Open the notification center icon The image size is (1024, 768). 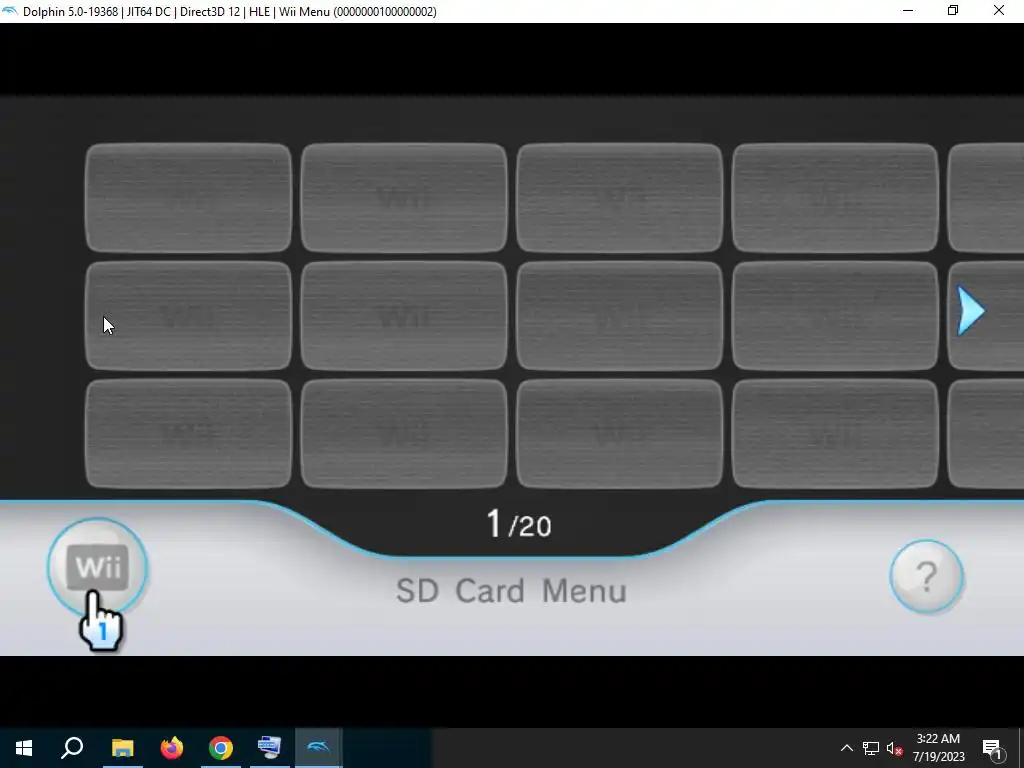993,748
